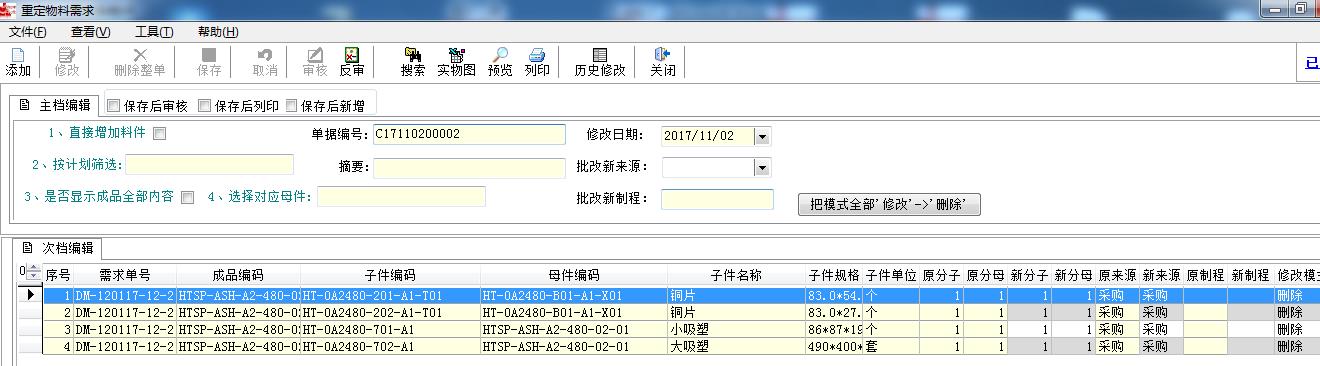Click the 摘要 input field
The height and width of the screenshot is (366, 1320).
pos(469,167)
